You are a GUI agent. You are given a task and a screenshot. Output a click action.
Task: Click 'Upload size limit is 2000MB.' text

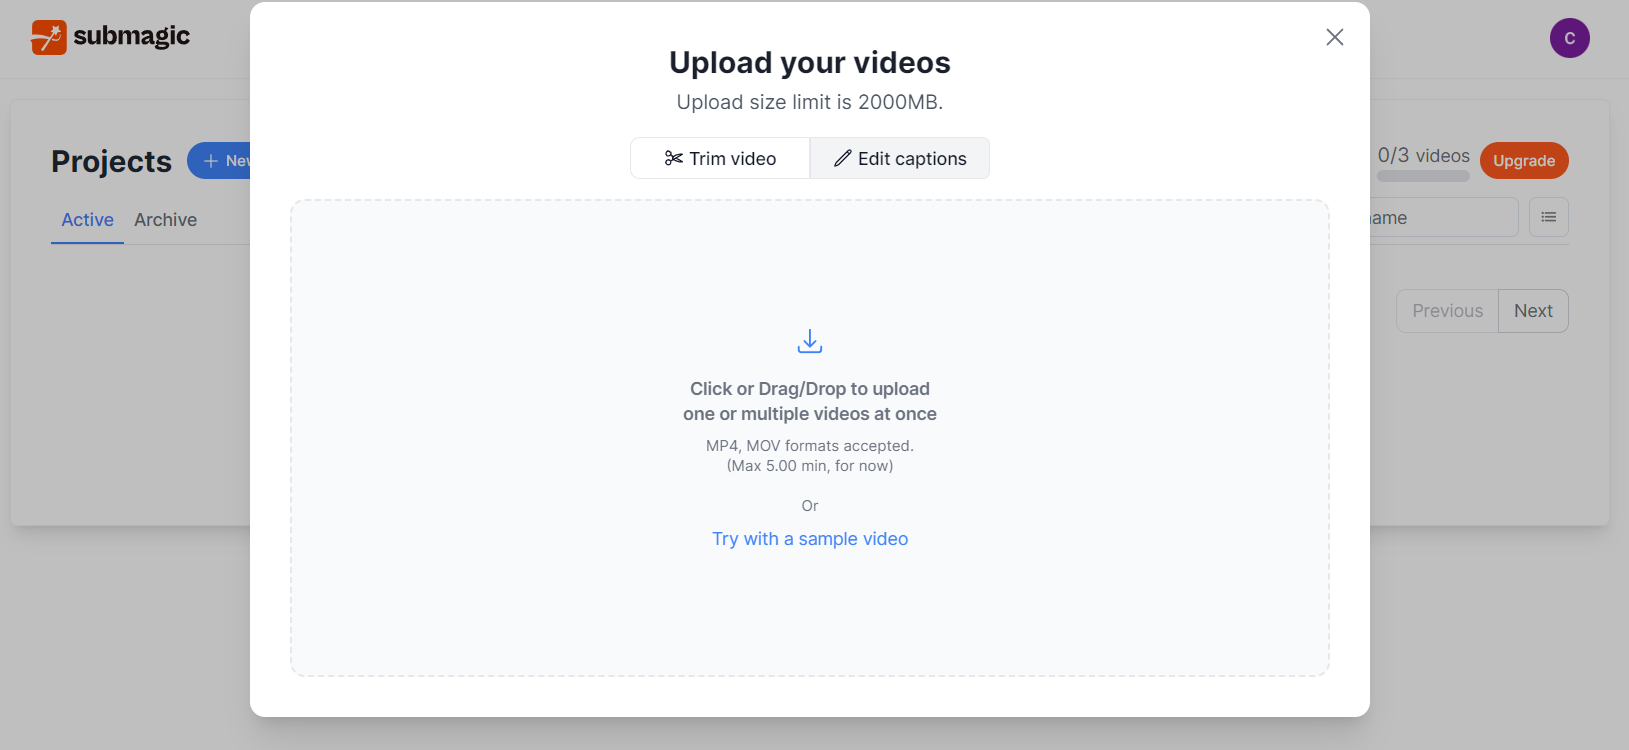810,102
